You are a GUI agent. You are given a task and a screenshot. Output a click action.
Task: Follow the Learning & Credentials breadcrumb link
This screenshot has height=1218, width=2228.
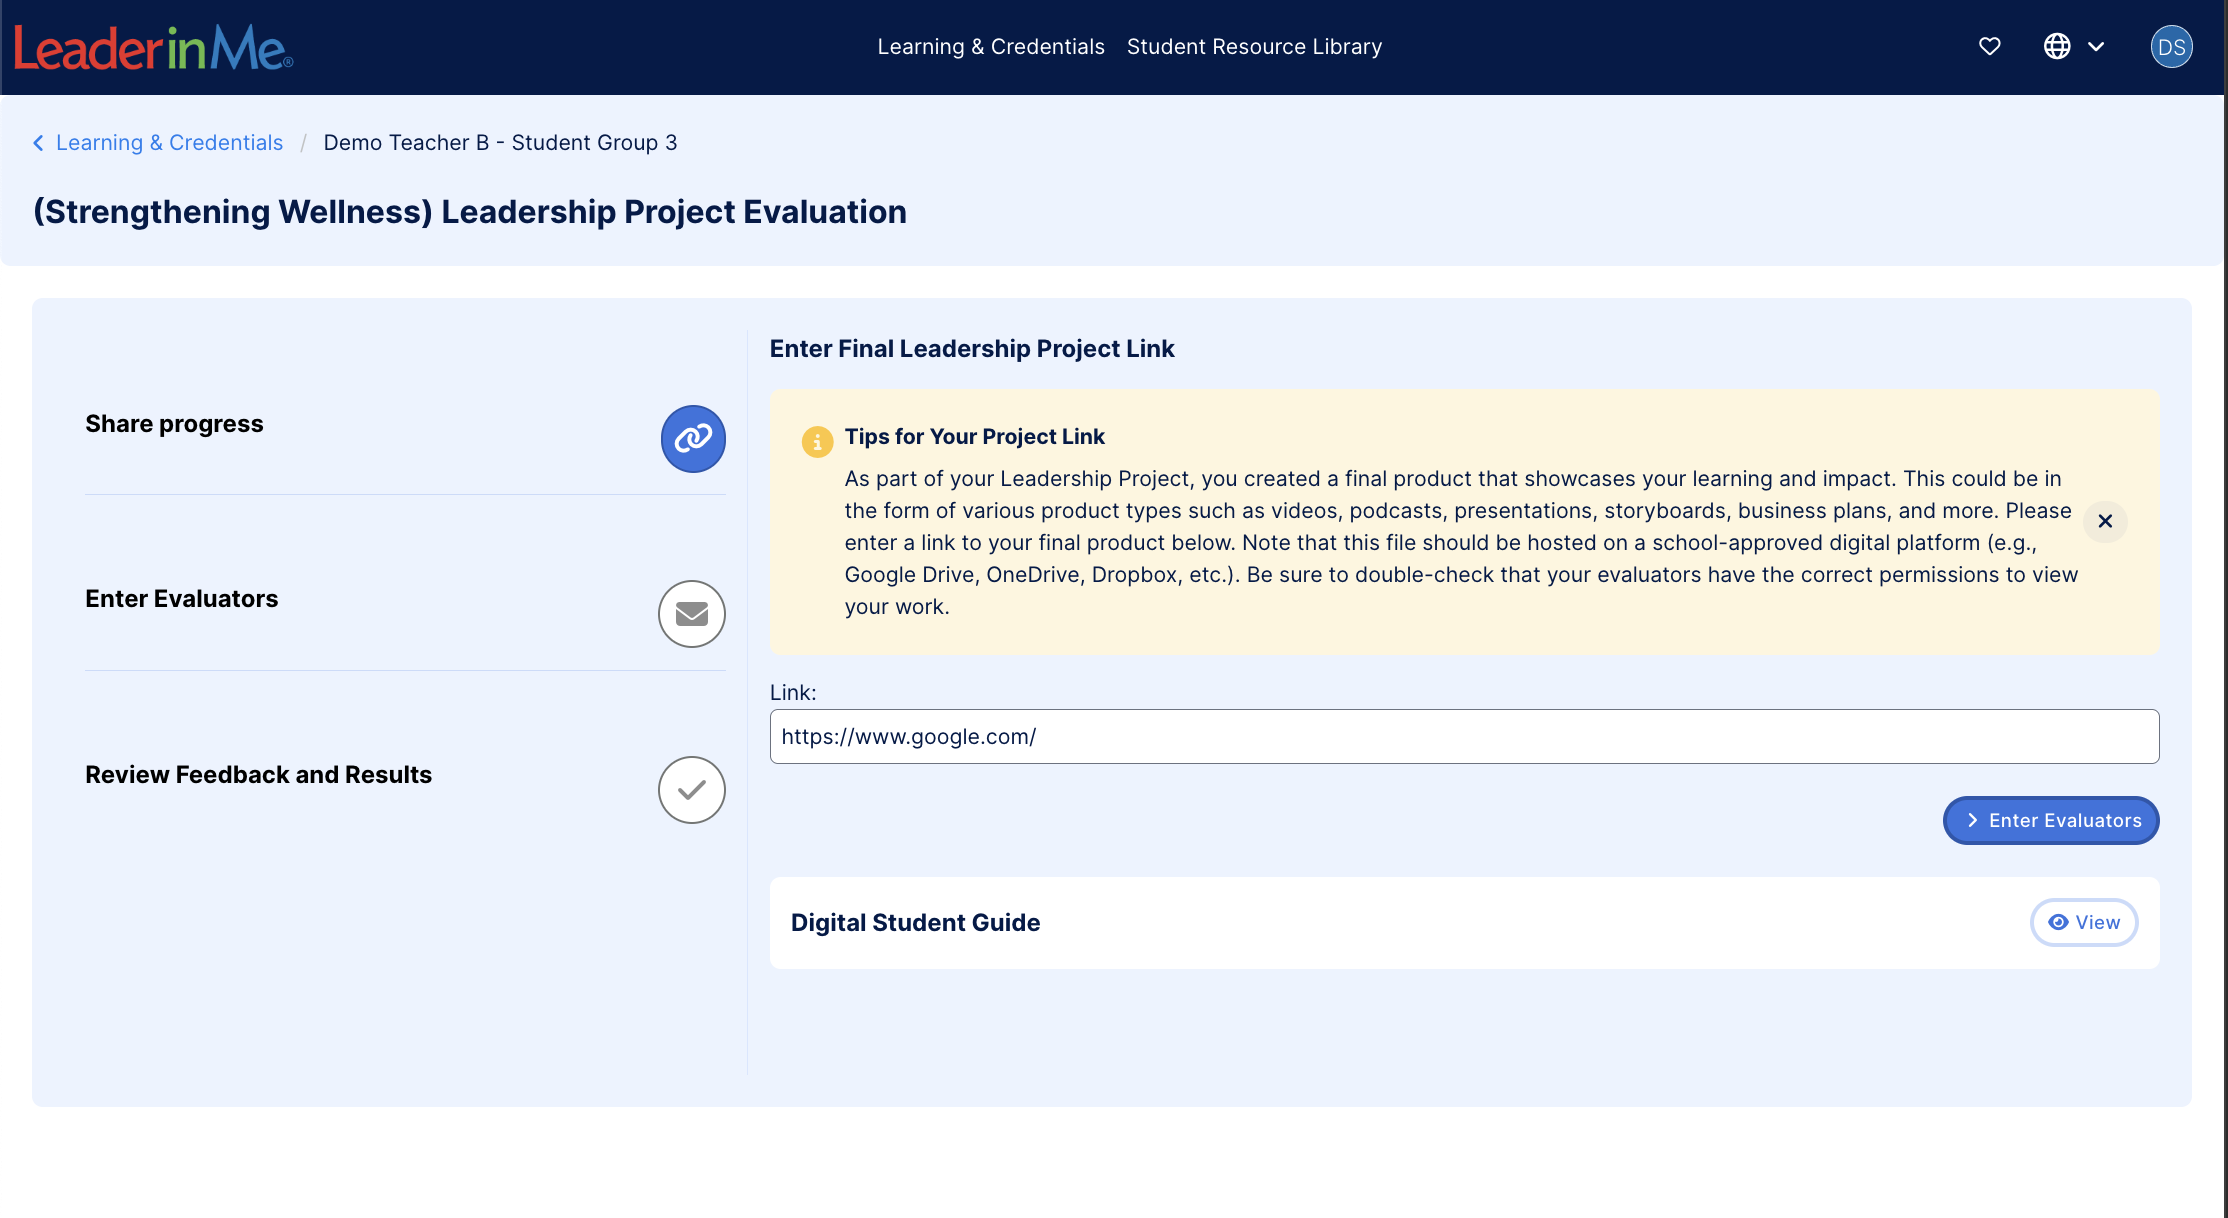tap(169, 143)
